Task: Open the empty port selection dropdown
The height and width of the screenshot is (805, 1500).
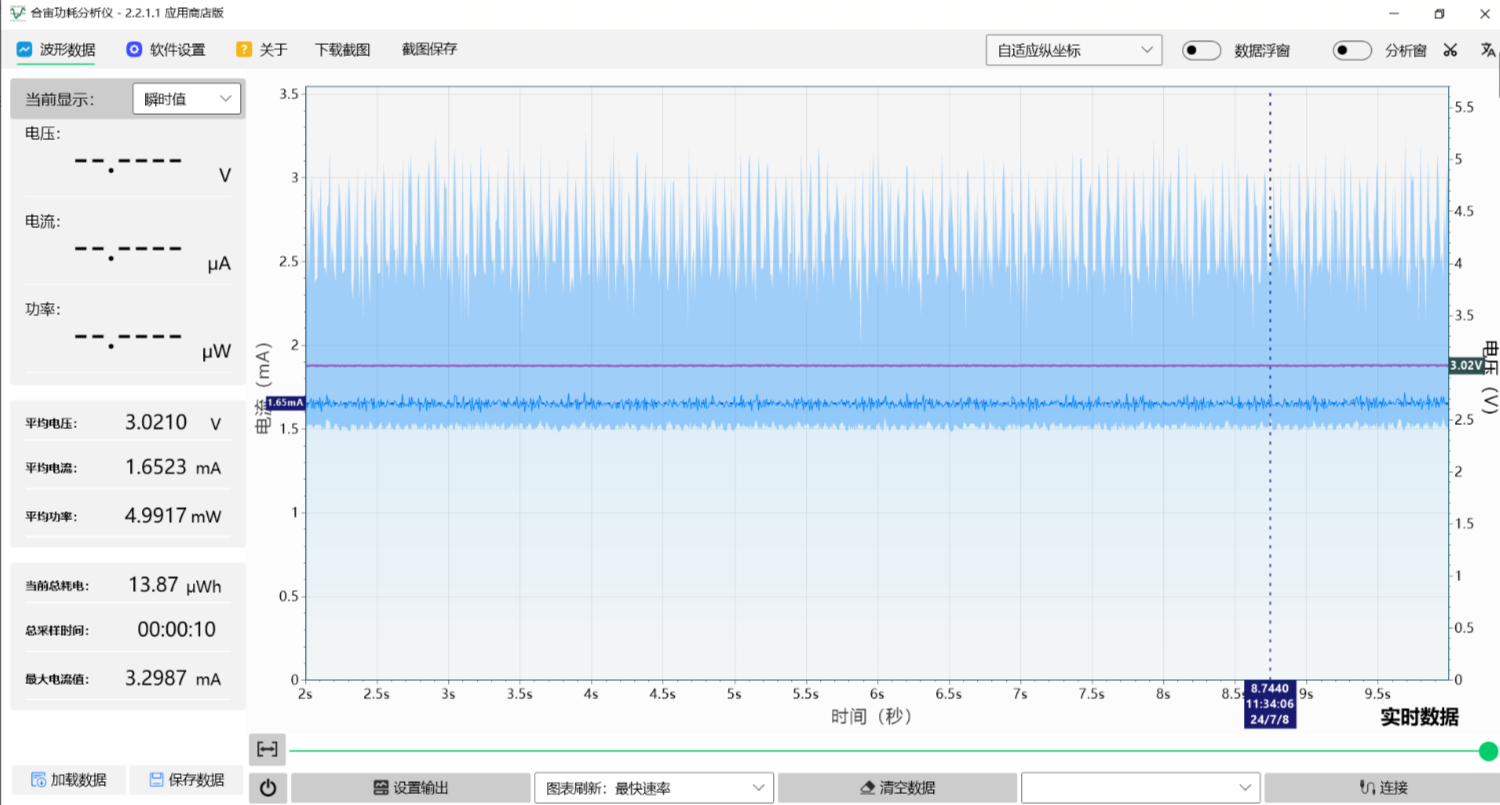Action: pyautogui.click(x=1141, y=788)
